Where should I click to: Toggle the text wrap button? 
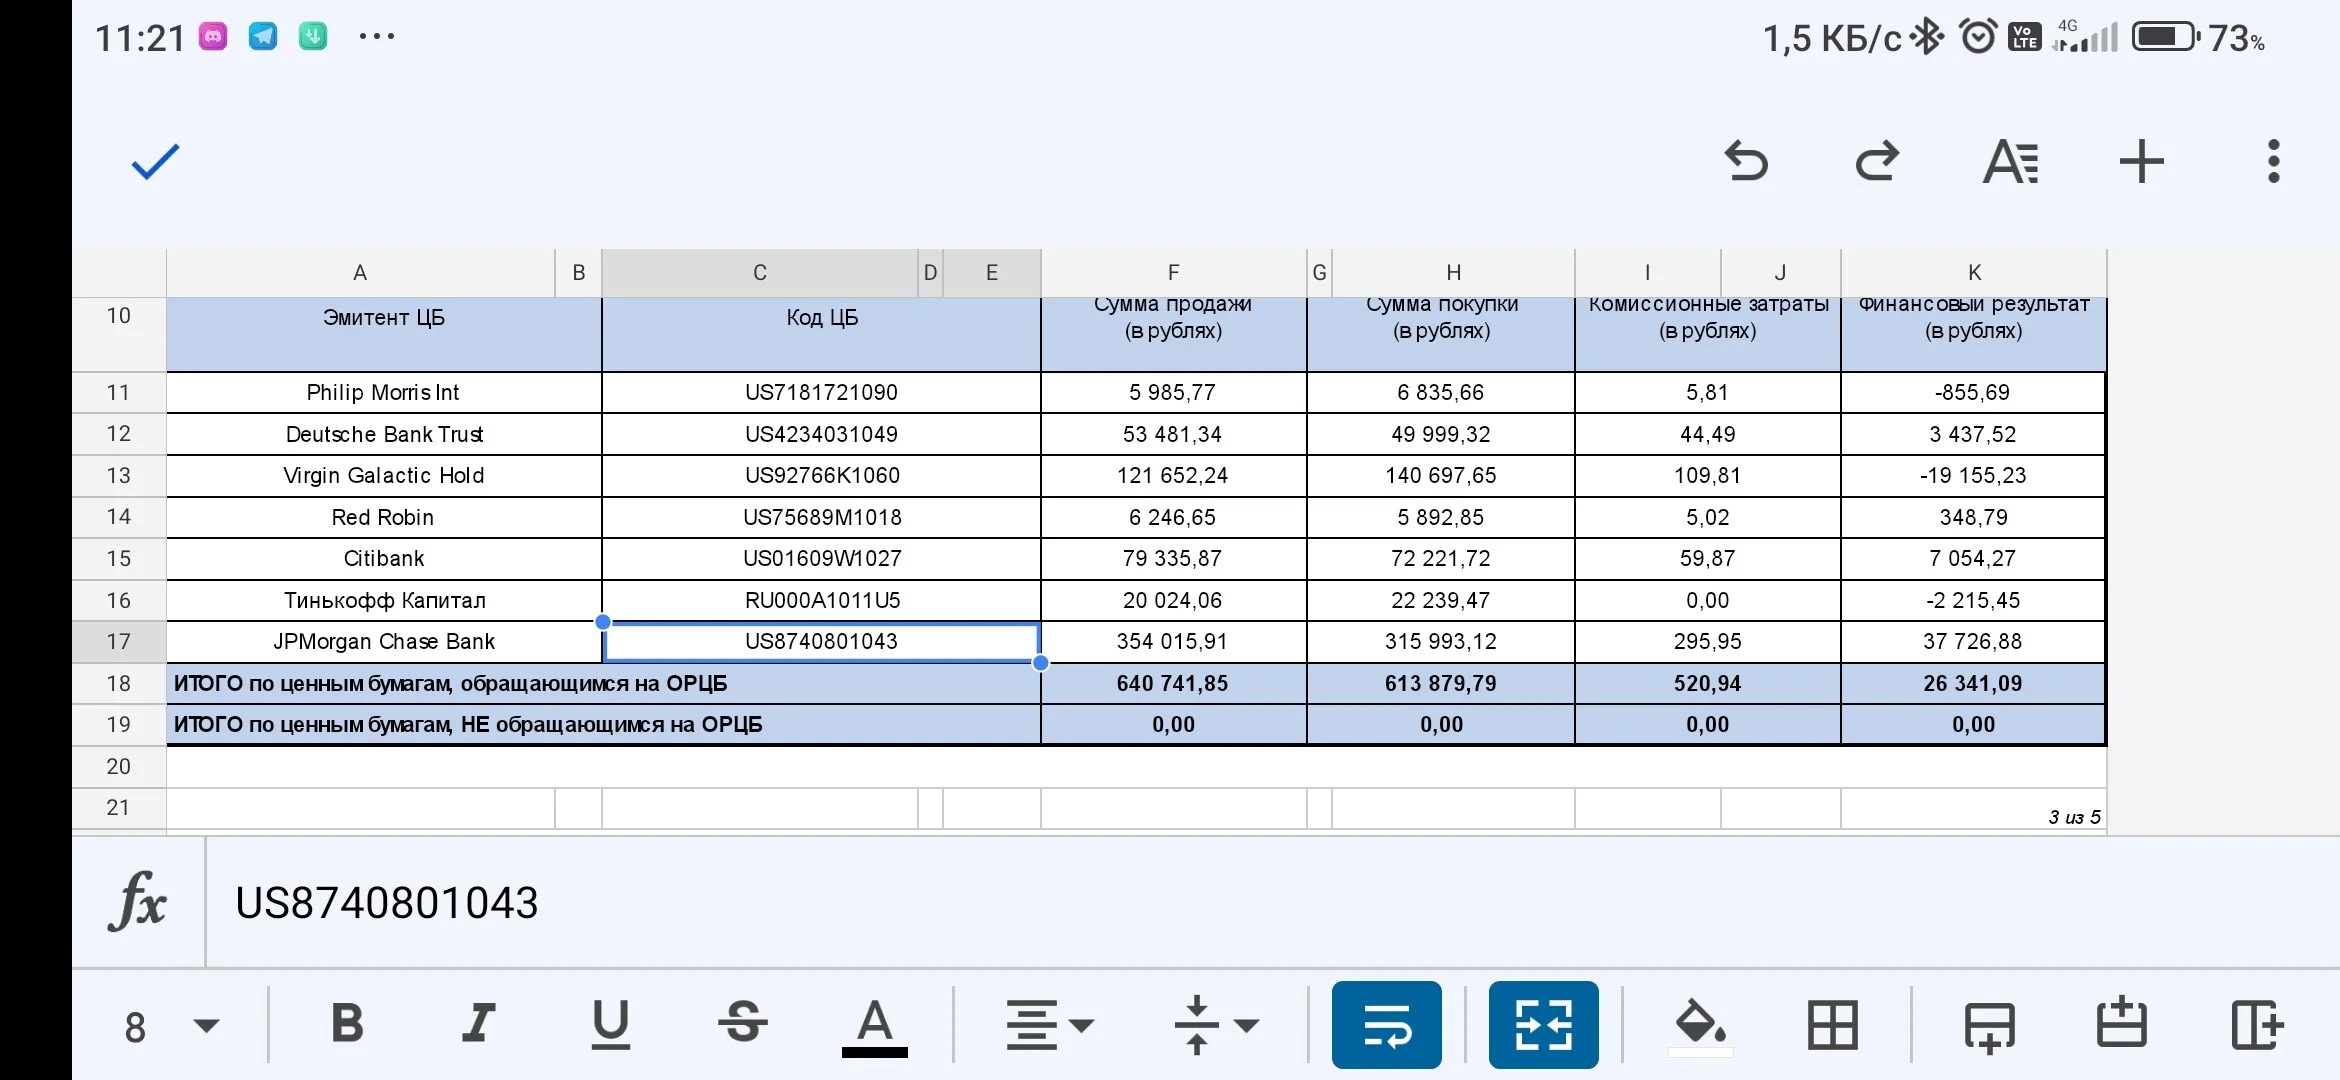(x=1386, y=1025)
